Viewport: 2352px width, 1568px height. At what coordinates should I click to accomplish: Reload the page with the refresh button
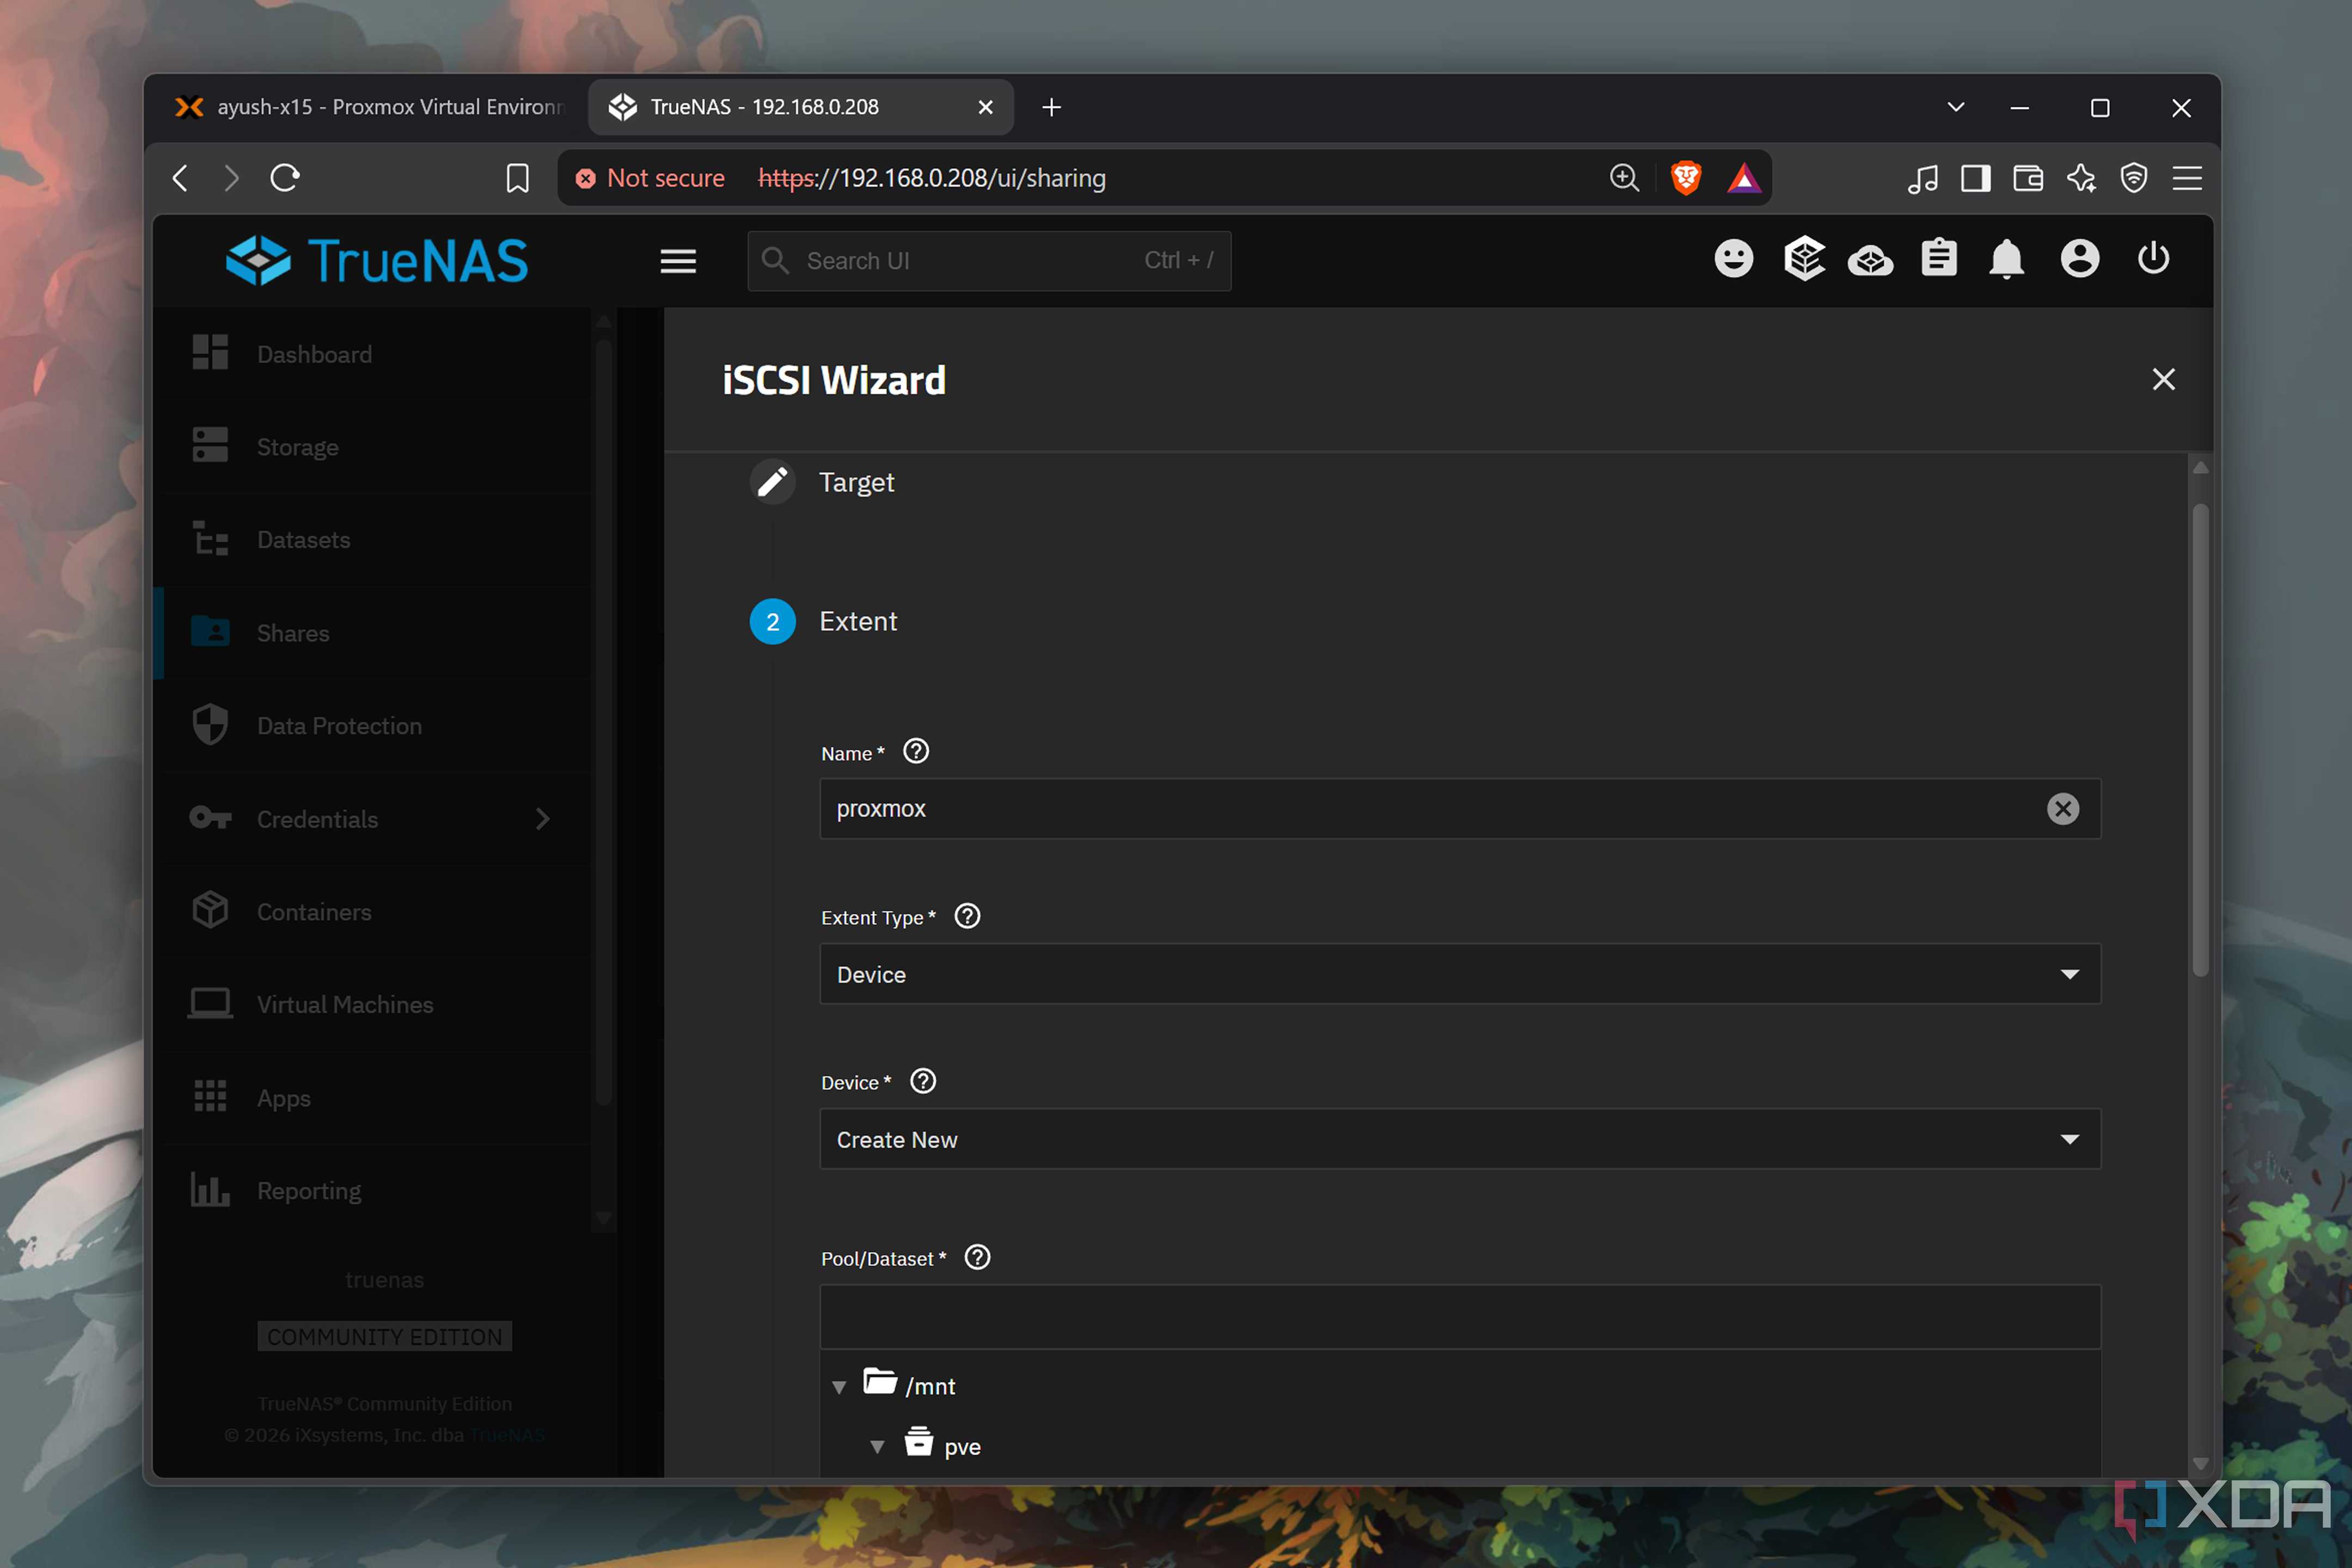click(285, 178)
